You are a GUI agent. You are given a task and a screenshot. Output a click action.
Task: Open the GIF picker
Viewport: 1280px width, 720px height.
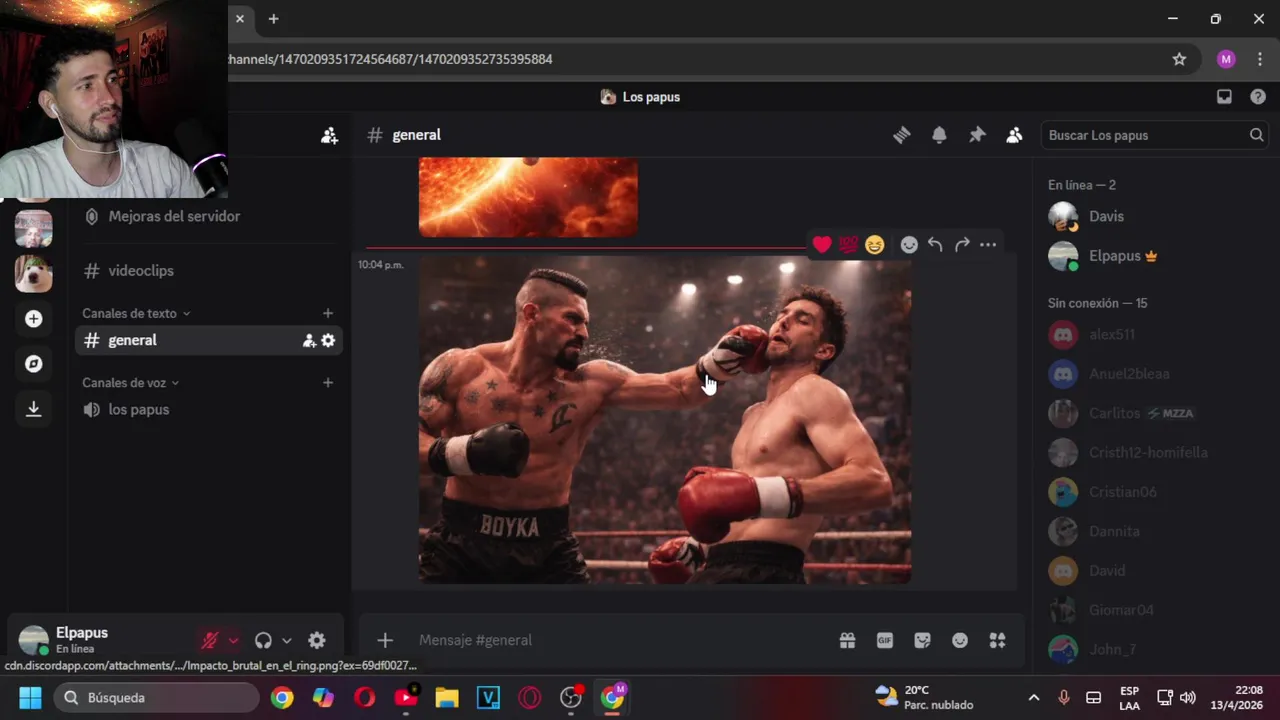pos(885,640)
